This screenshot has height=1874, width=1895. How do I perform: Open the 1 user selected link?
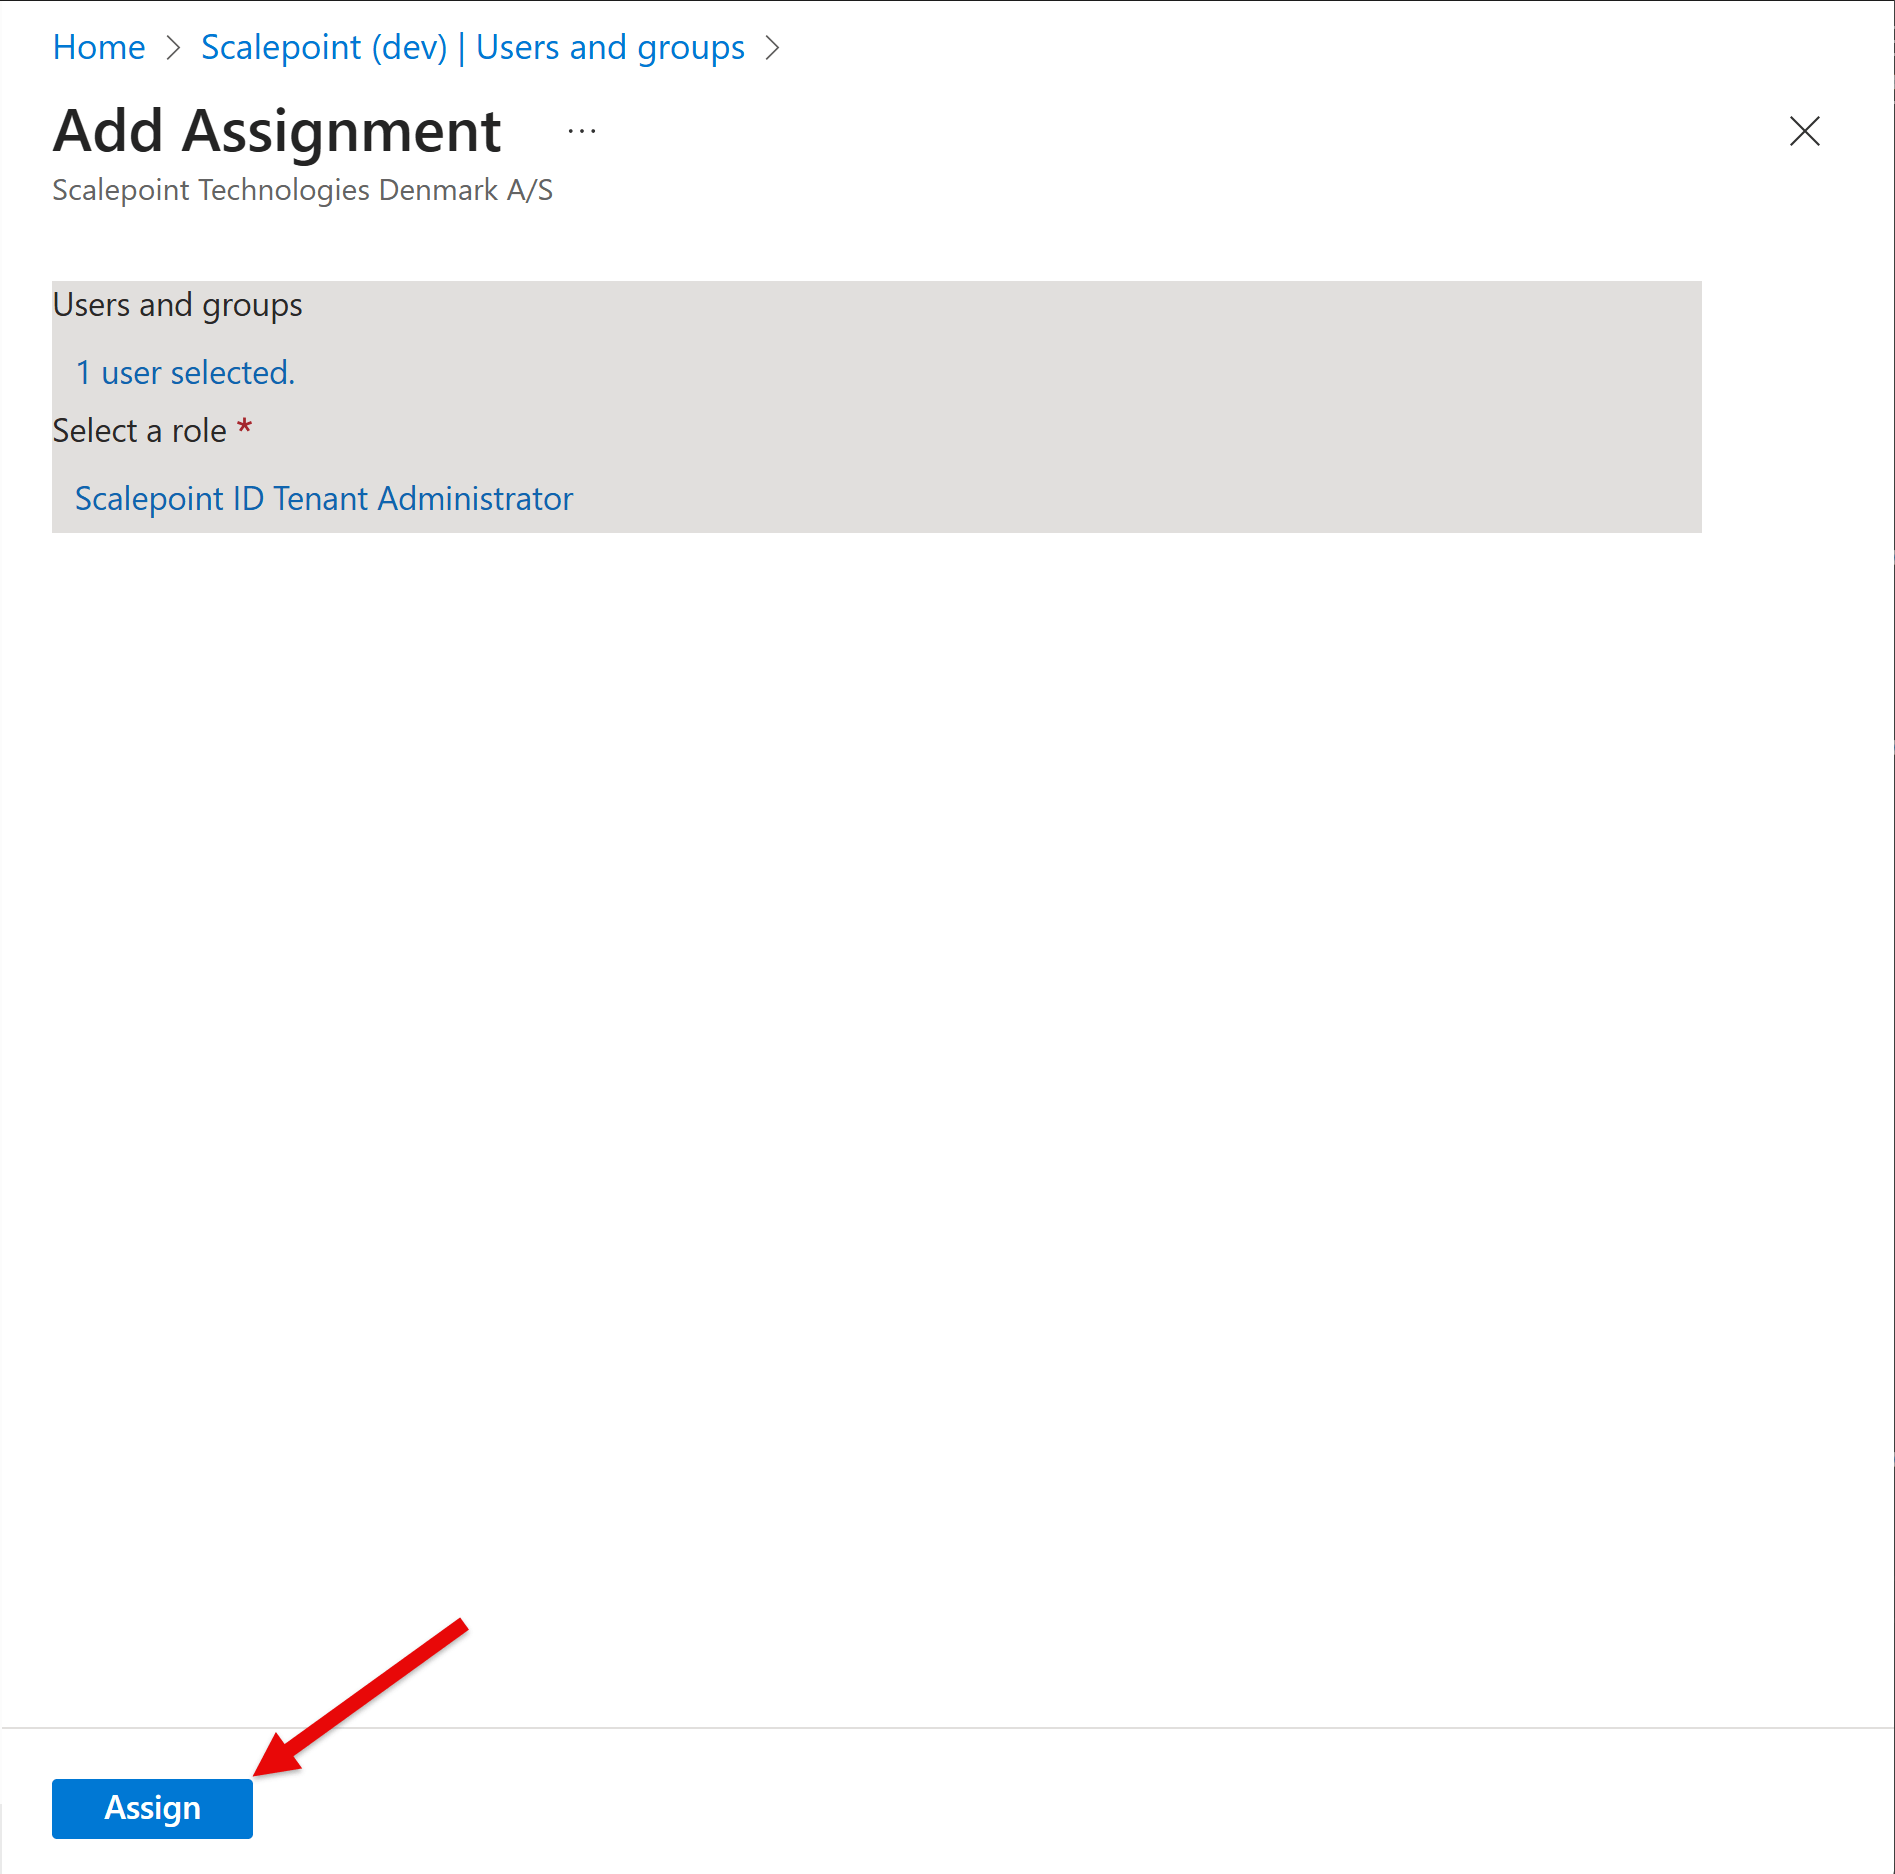point(185,373)
